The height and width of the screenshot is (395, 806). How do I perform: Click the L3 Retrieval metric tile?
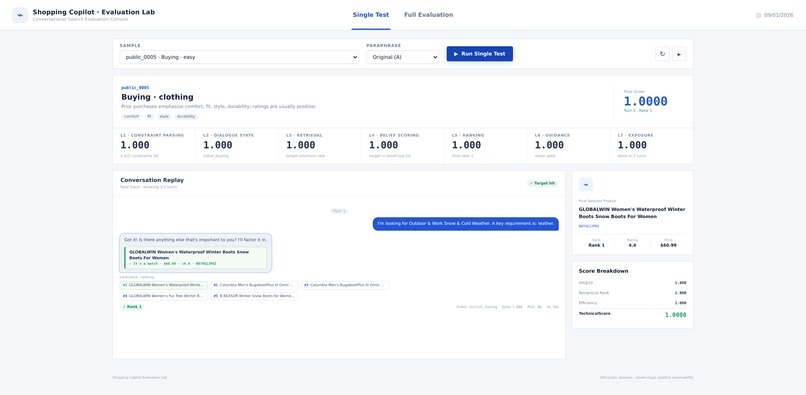(320, 146)
